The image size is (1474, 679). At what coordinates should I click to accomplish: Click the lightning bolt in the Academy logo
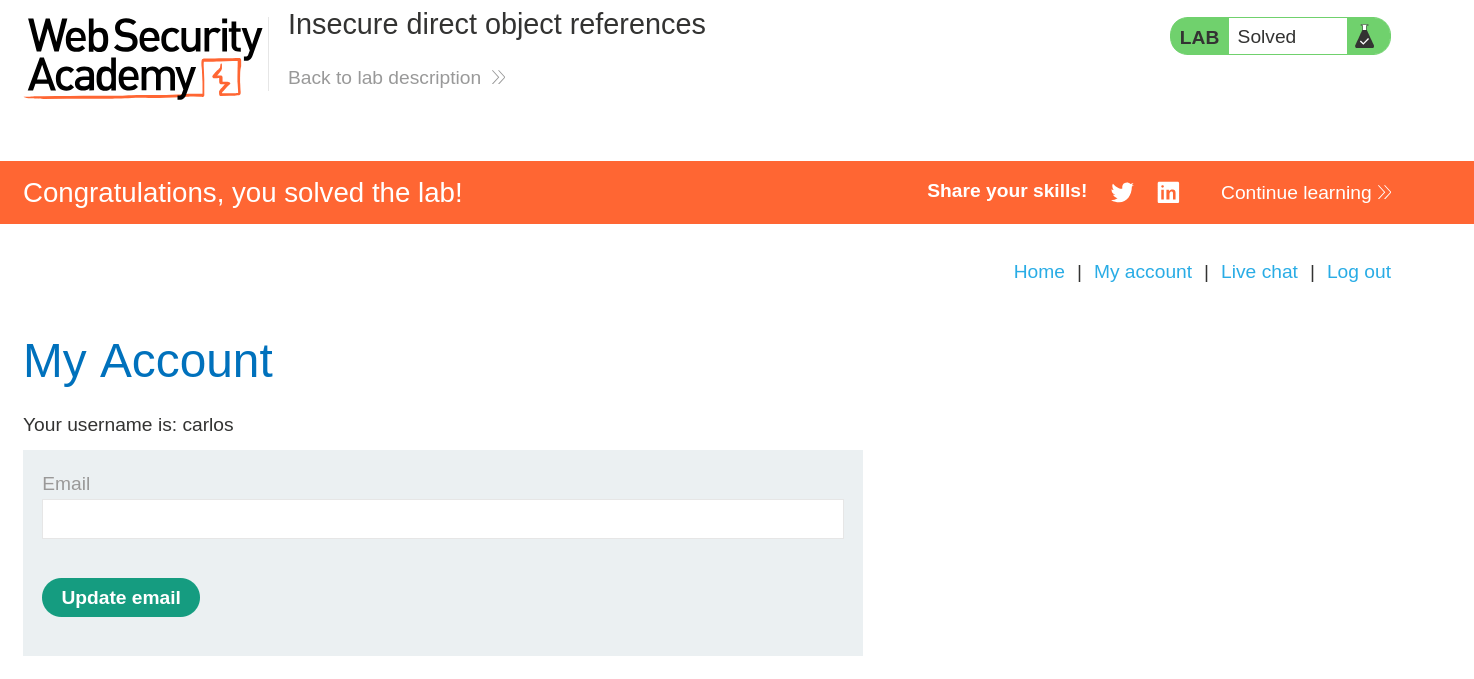point(219,76)
